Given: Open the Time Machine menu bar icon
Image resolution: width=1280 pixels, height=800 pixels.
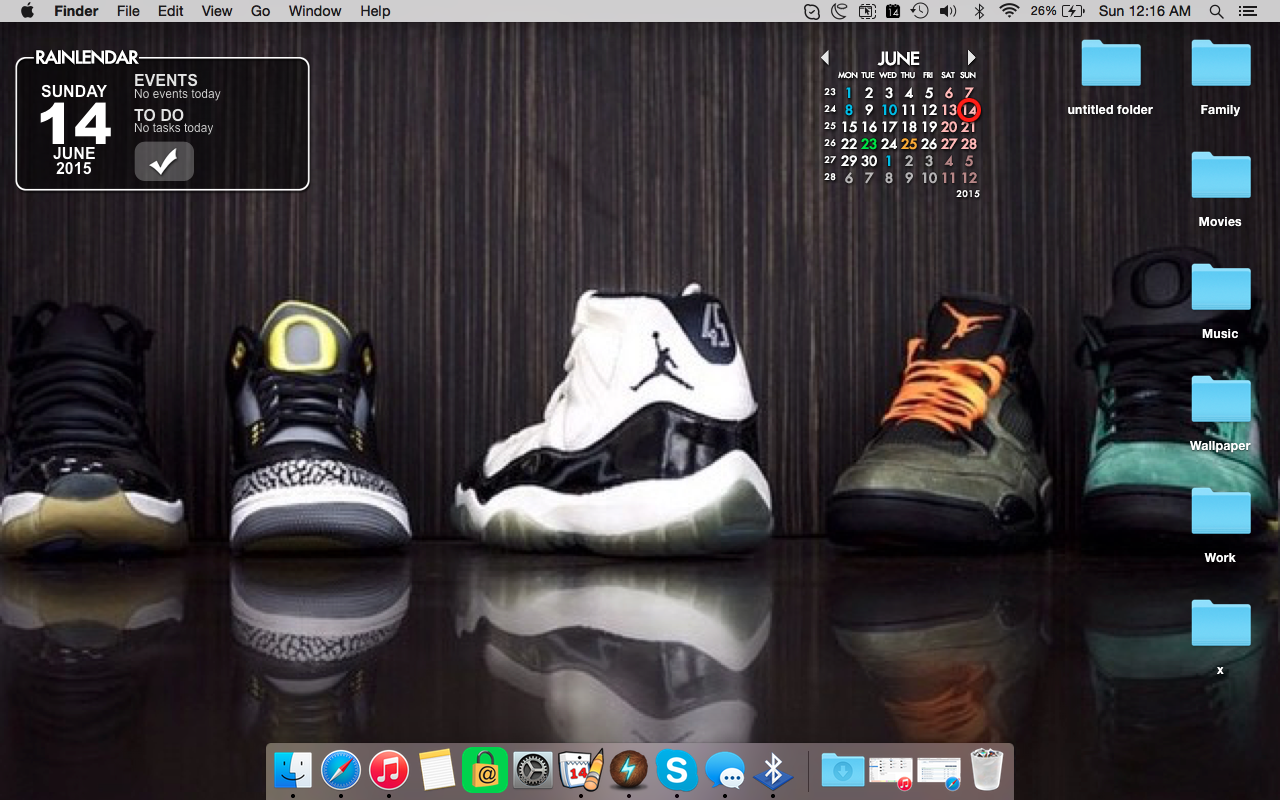Looking at the screenshot, I should click(x=919, y=11).
